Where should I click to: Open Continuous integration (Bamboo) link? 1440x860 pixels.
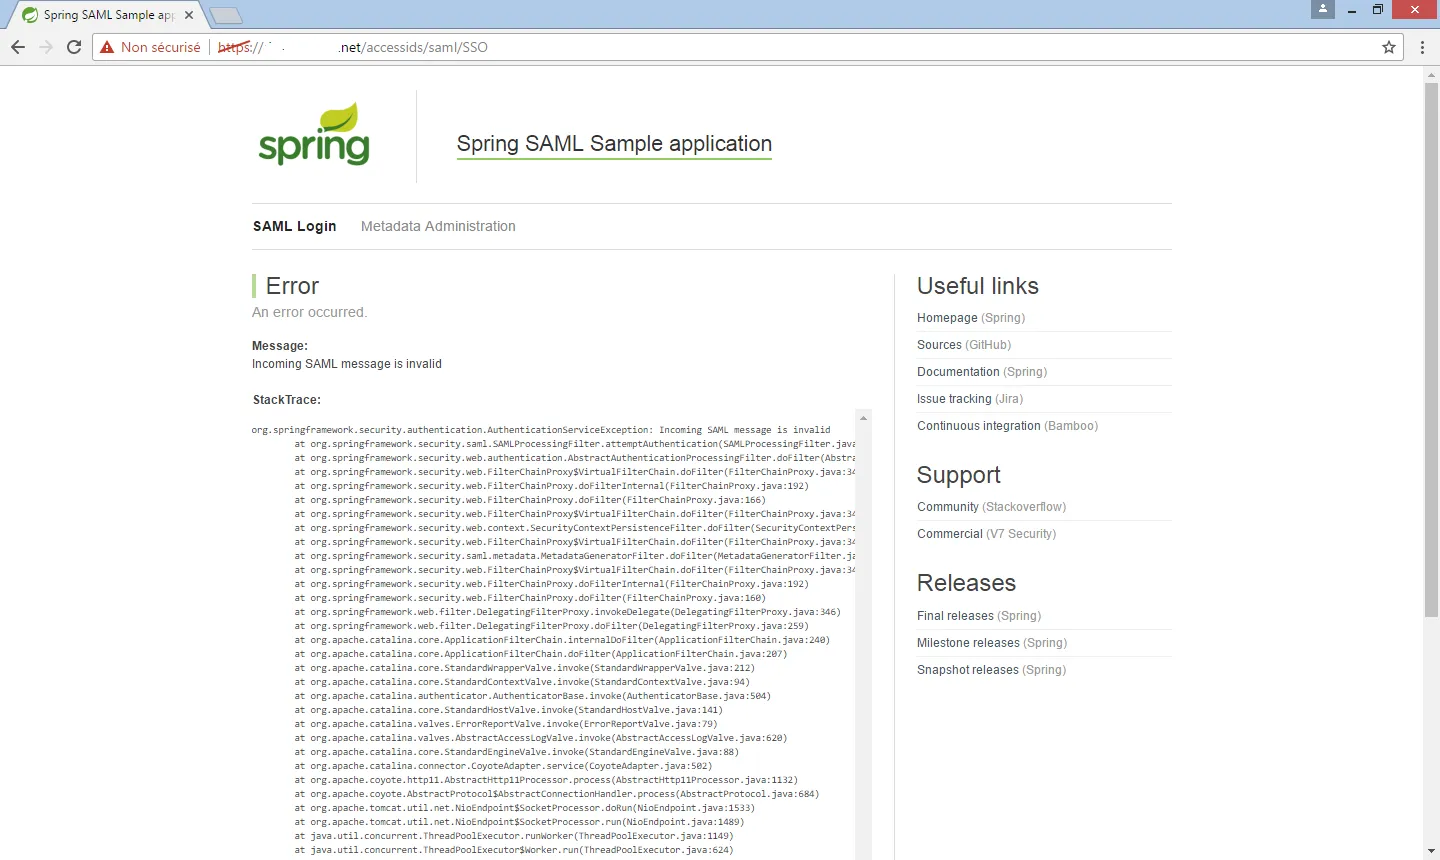[1007, 426]
